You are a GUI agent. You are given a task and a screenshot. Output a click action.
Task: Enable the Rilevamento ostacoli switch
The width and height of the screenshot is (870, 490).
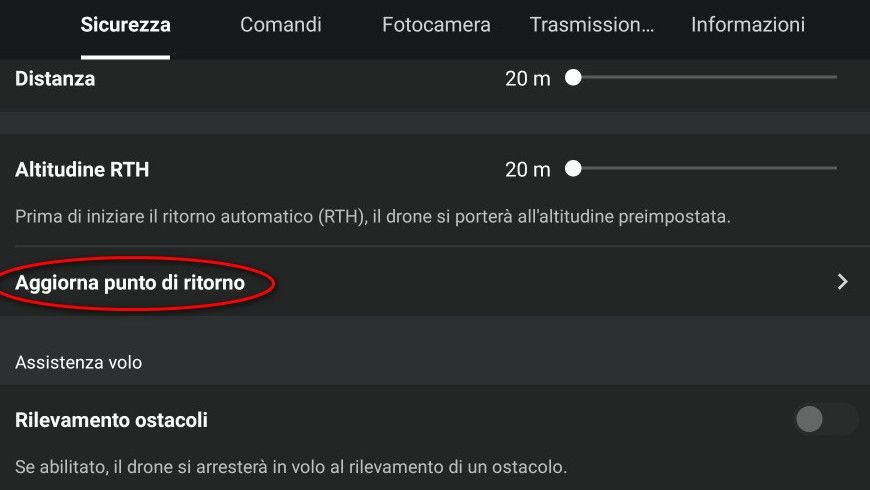click(826, 420)
